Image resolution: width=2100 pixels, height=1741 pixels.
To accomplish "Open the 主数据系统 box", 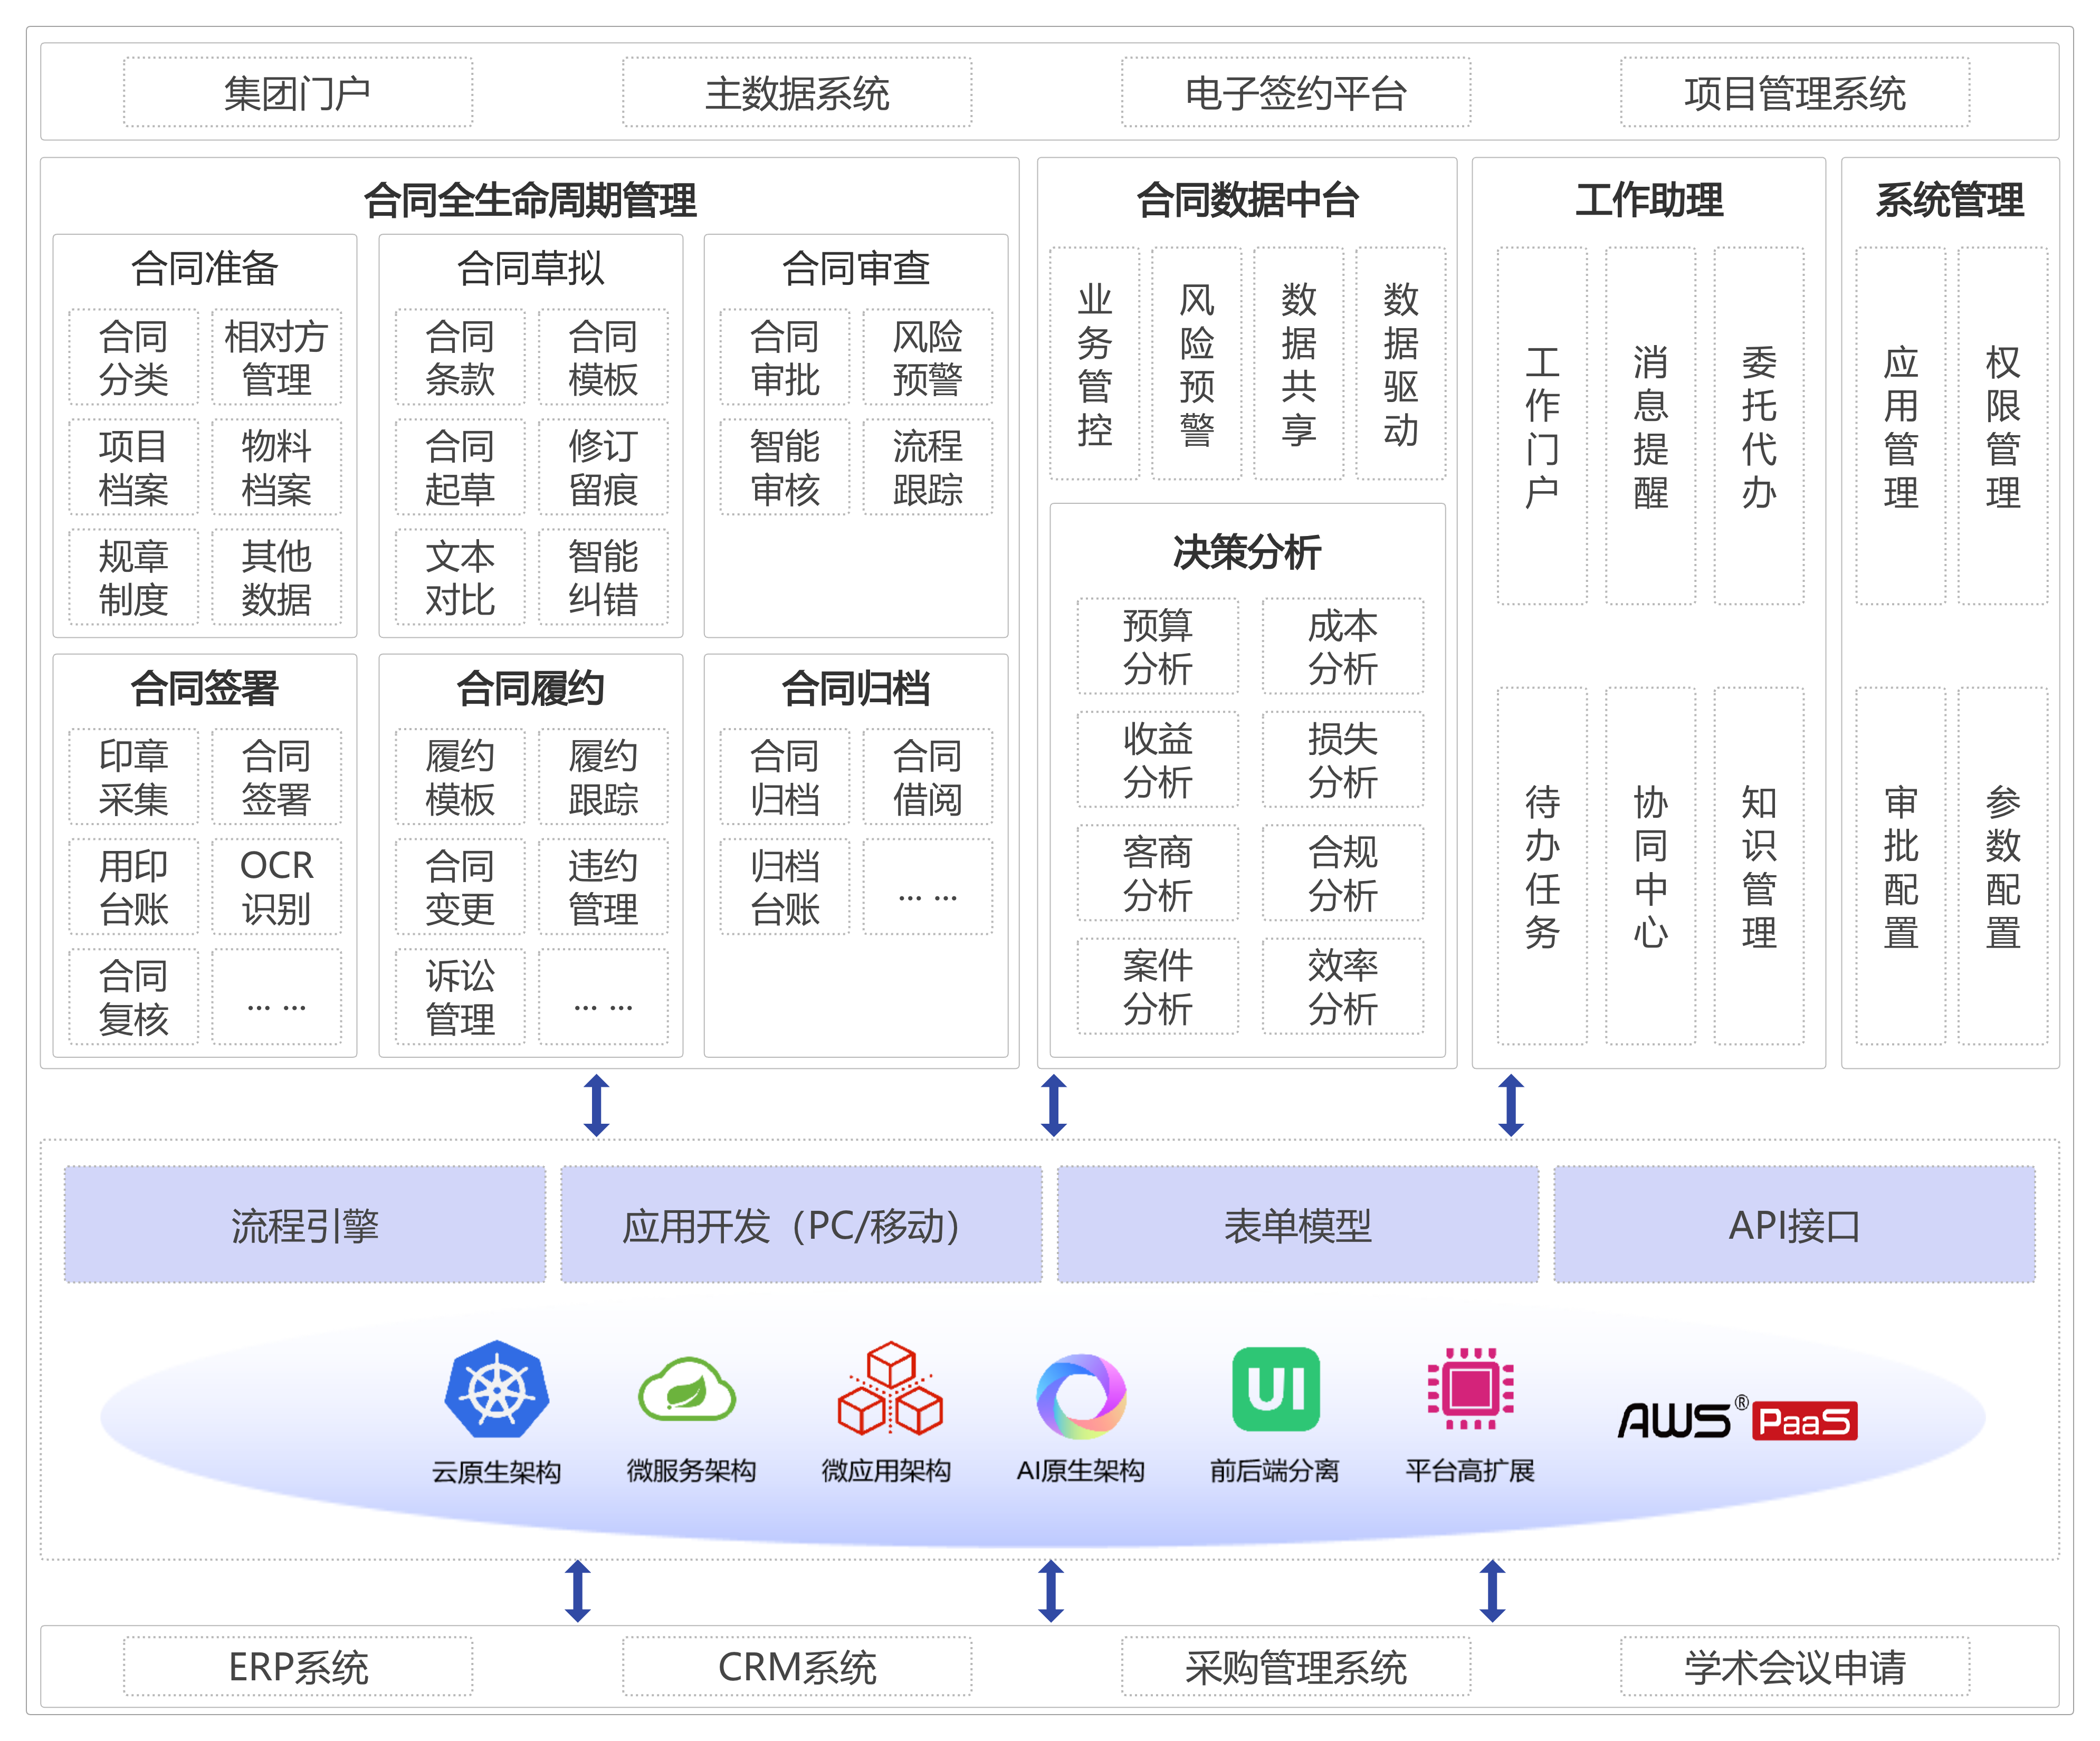I will coord(797,92).
